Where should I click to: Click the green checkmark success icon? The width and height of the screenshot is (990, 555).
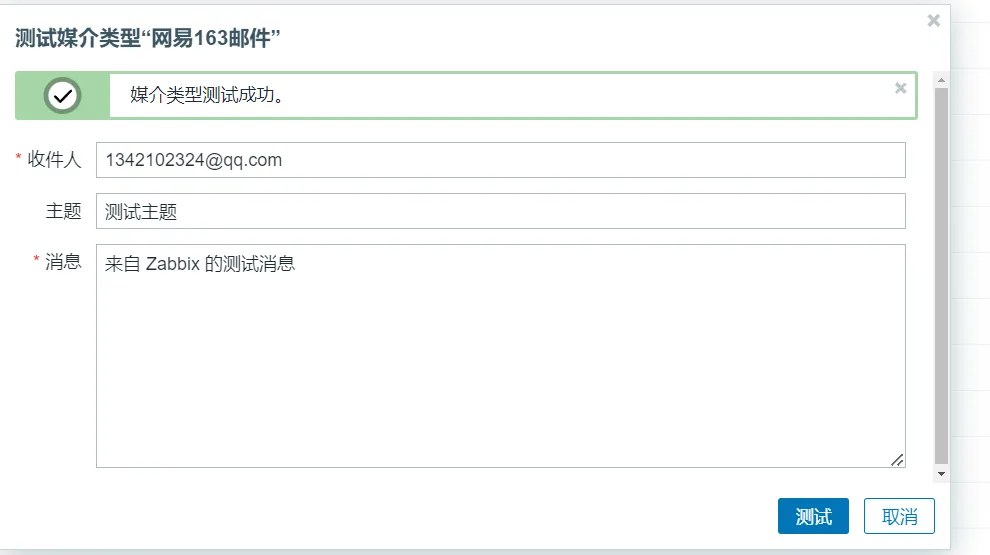[x=63, y=96]
